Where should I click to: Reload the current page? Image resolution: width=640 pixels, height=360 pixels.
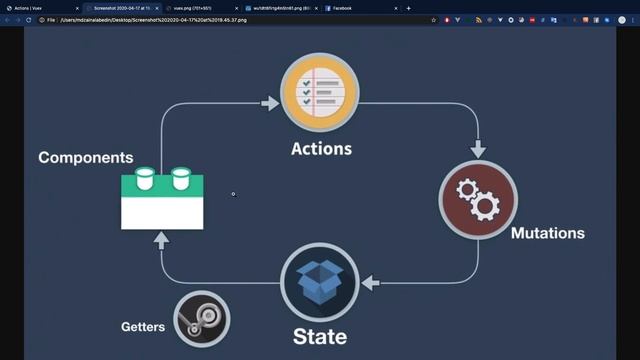click(29, 20)
